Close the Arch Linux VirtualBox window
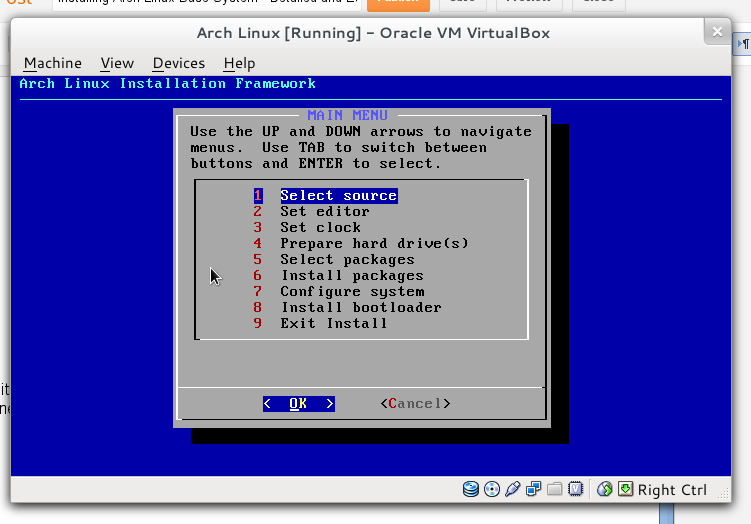Screen dimensions: 751x524 717,32
